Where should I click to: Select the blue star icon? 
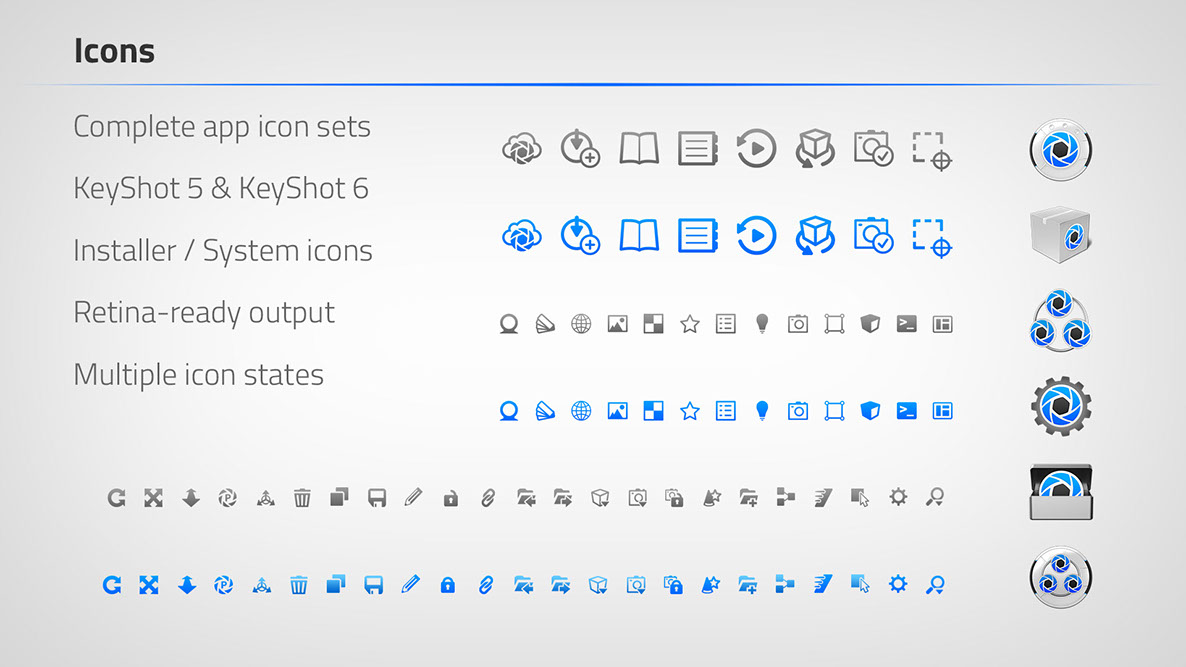click(x=689, y=411)
